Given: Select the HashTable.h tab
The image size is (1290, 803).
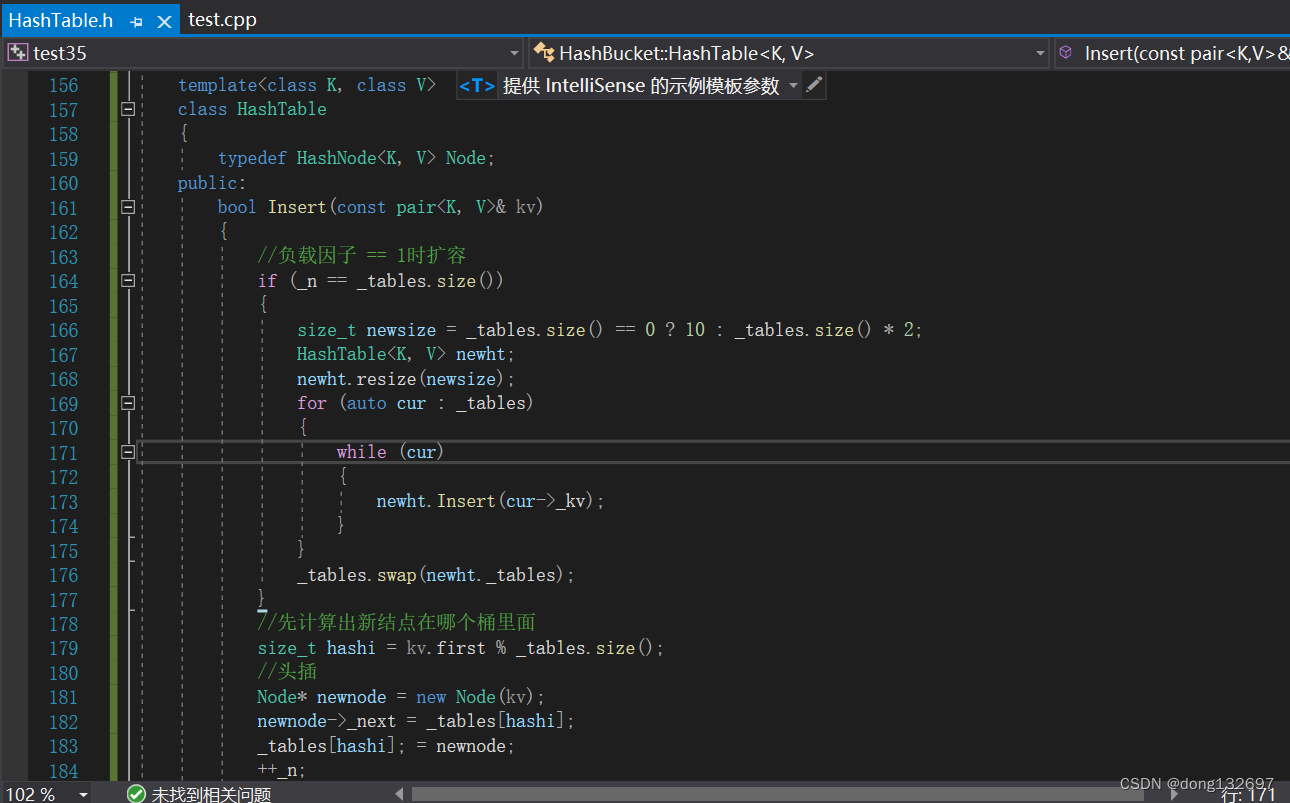Looking at the screenshot, I should coord(61,19).
